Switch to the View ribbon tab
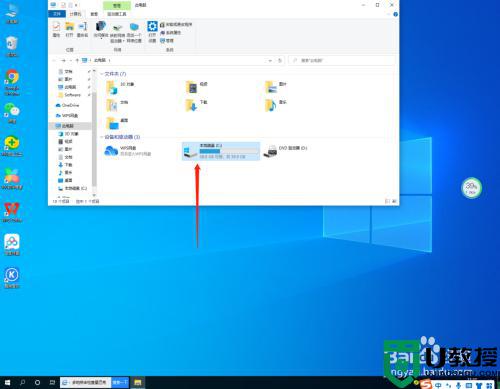 click(x=94, y=14)
